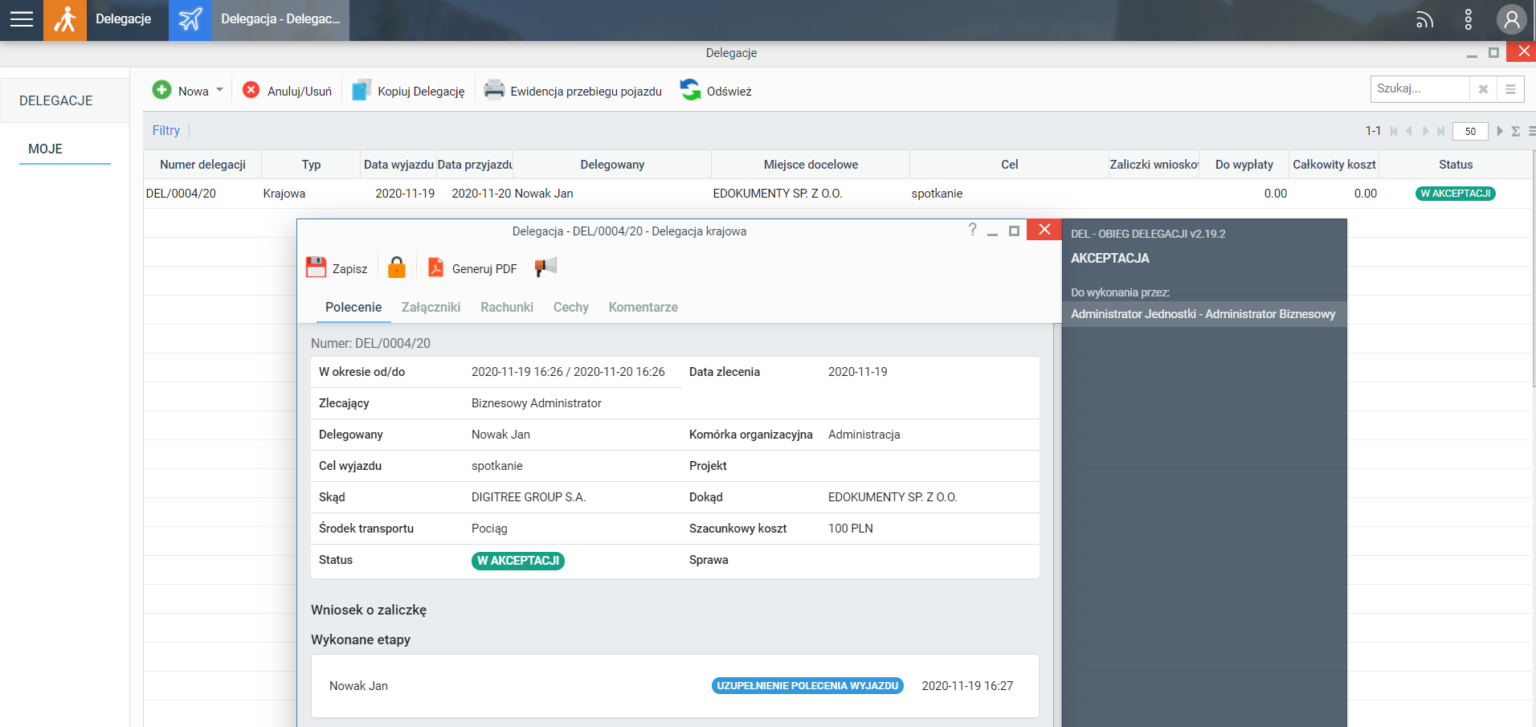Sort by Status column header
Screen dimensions: 1536x727
coord(1455,165)
